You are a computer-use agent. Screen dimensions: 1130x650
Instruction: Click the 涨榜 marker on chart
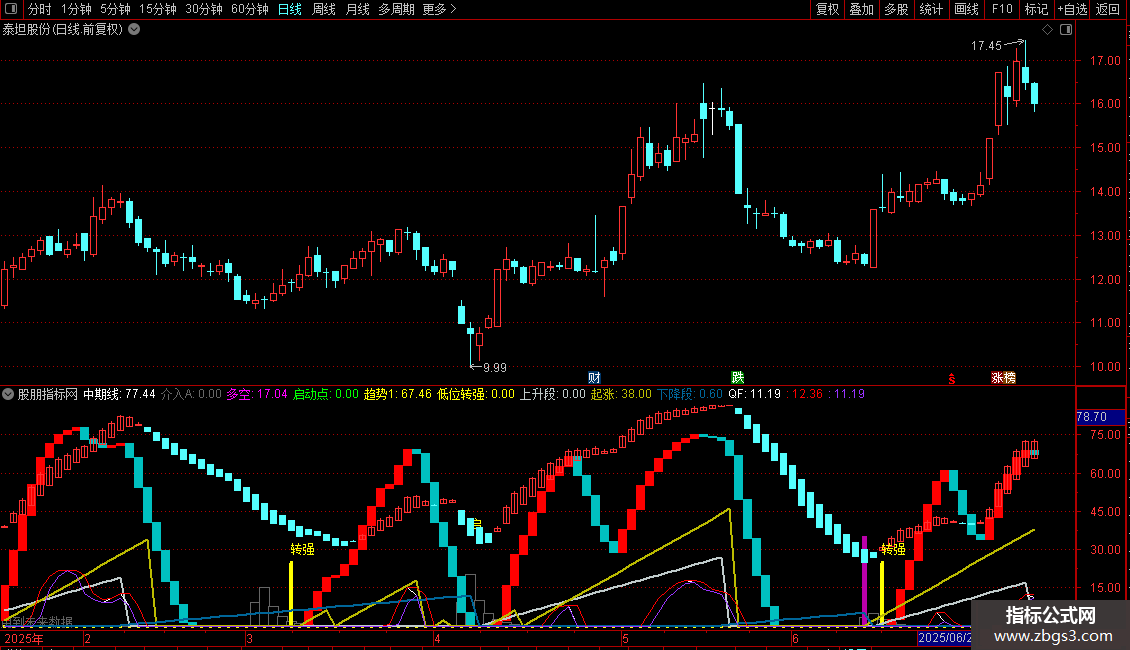[x=1003, y=378]
